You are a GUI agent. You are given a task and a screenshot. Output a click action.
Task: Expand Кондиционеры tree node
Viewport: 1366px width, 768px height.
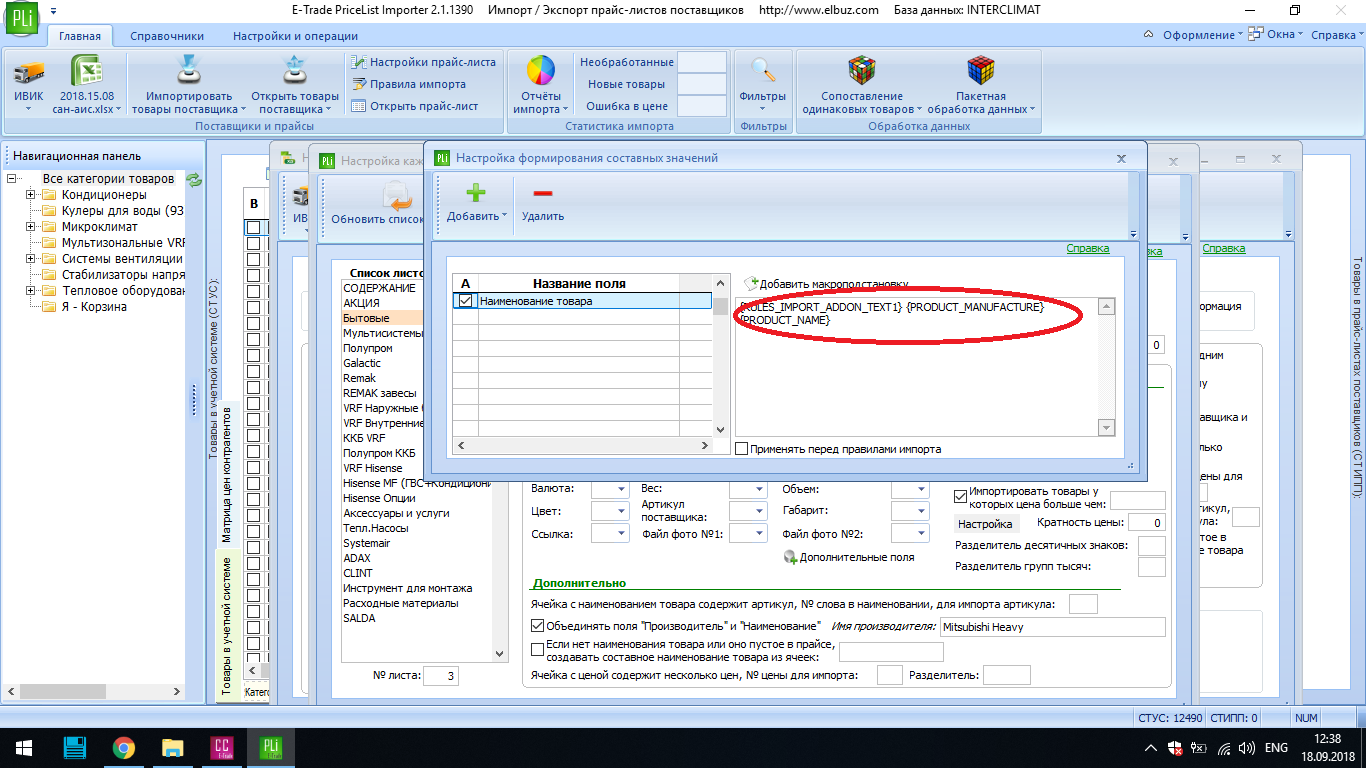click(31, 195)
